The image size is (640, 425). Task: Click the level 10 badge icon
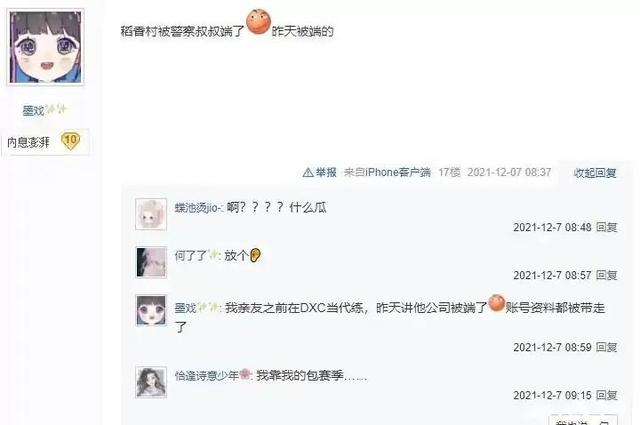click(70, 140)
